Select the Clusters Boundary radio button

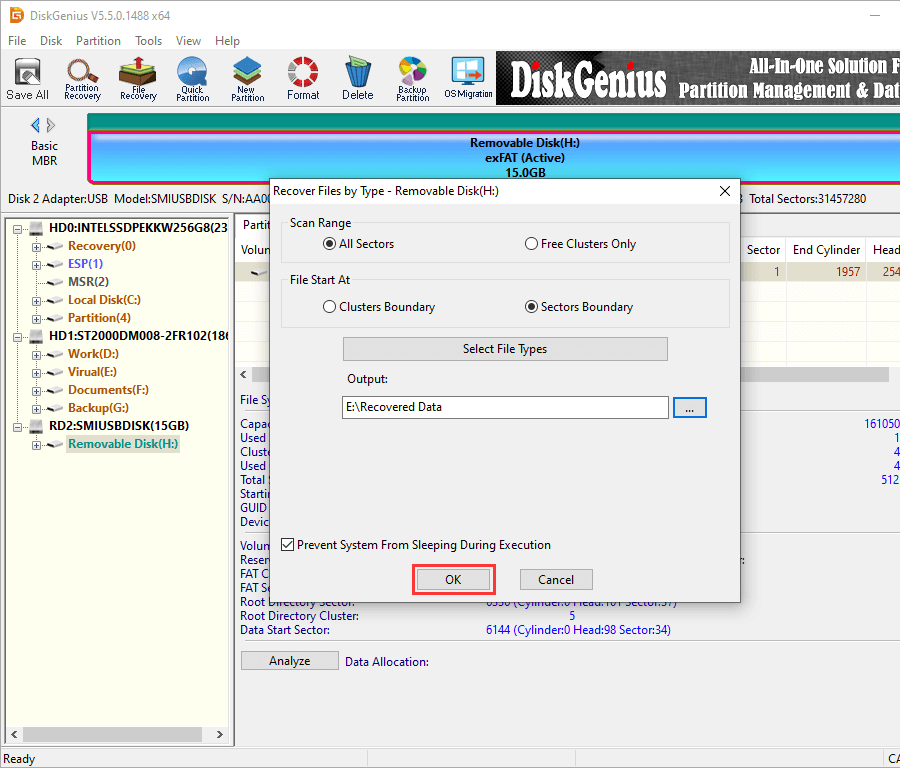[330, 307]
